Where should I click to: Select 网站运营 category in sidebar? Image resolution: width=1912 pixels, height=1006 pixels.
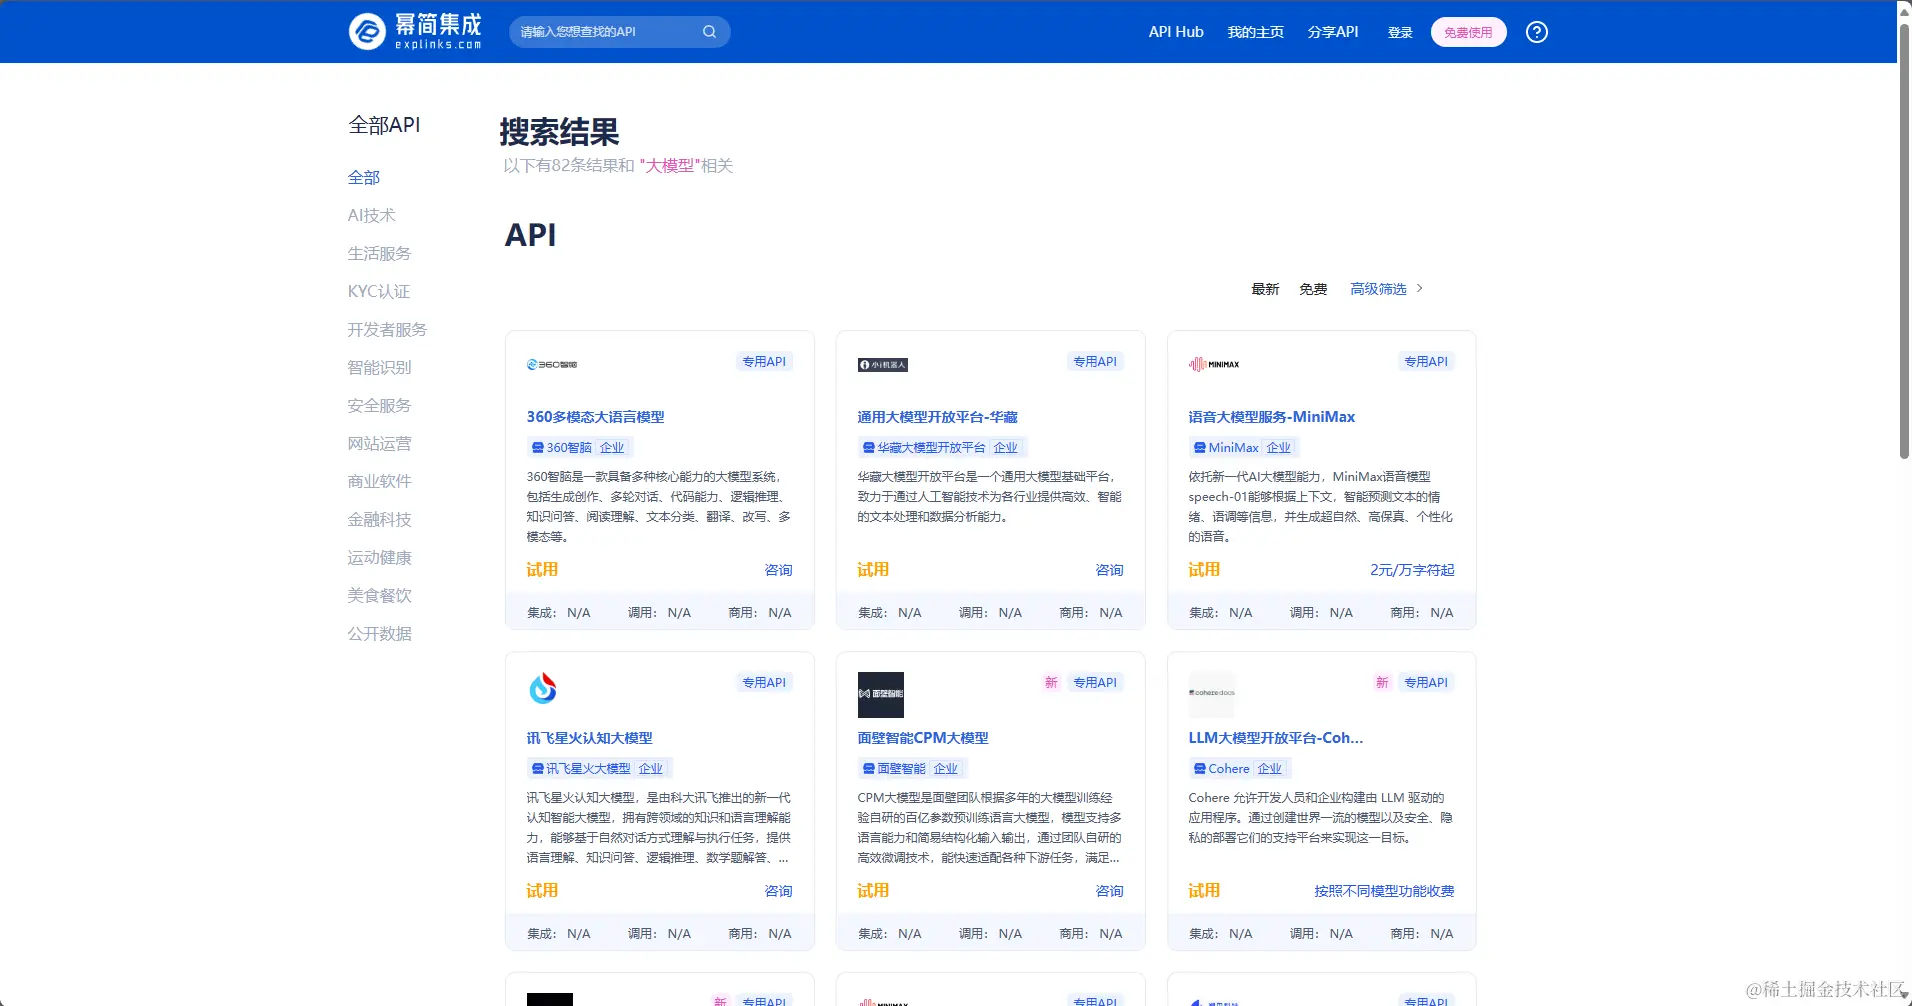[x=379, y=443]
